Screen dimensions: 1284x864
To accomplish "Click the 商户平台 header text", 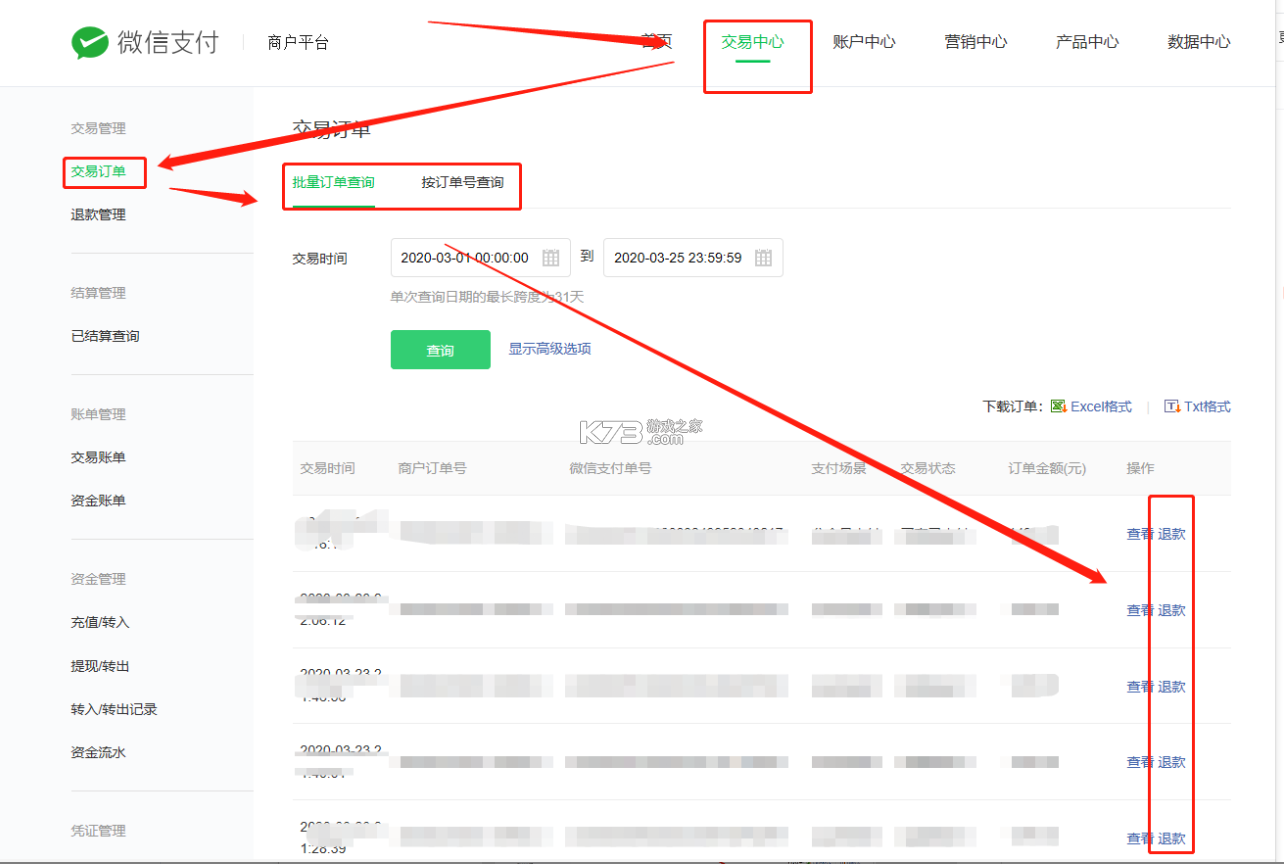I will [x=298, y=43].
